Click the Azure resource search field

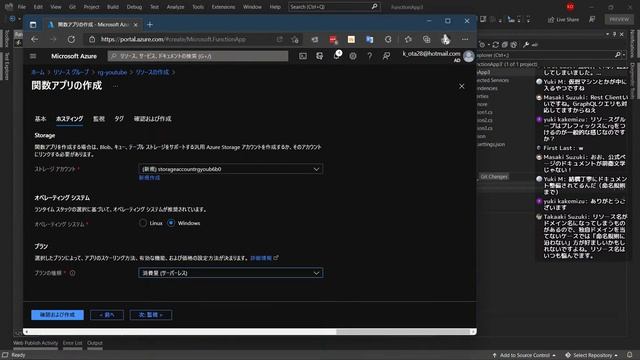point(198,56)
